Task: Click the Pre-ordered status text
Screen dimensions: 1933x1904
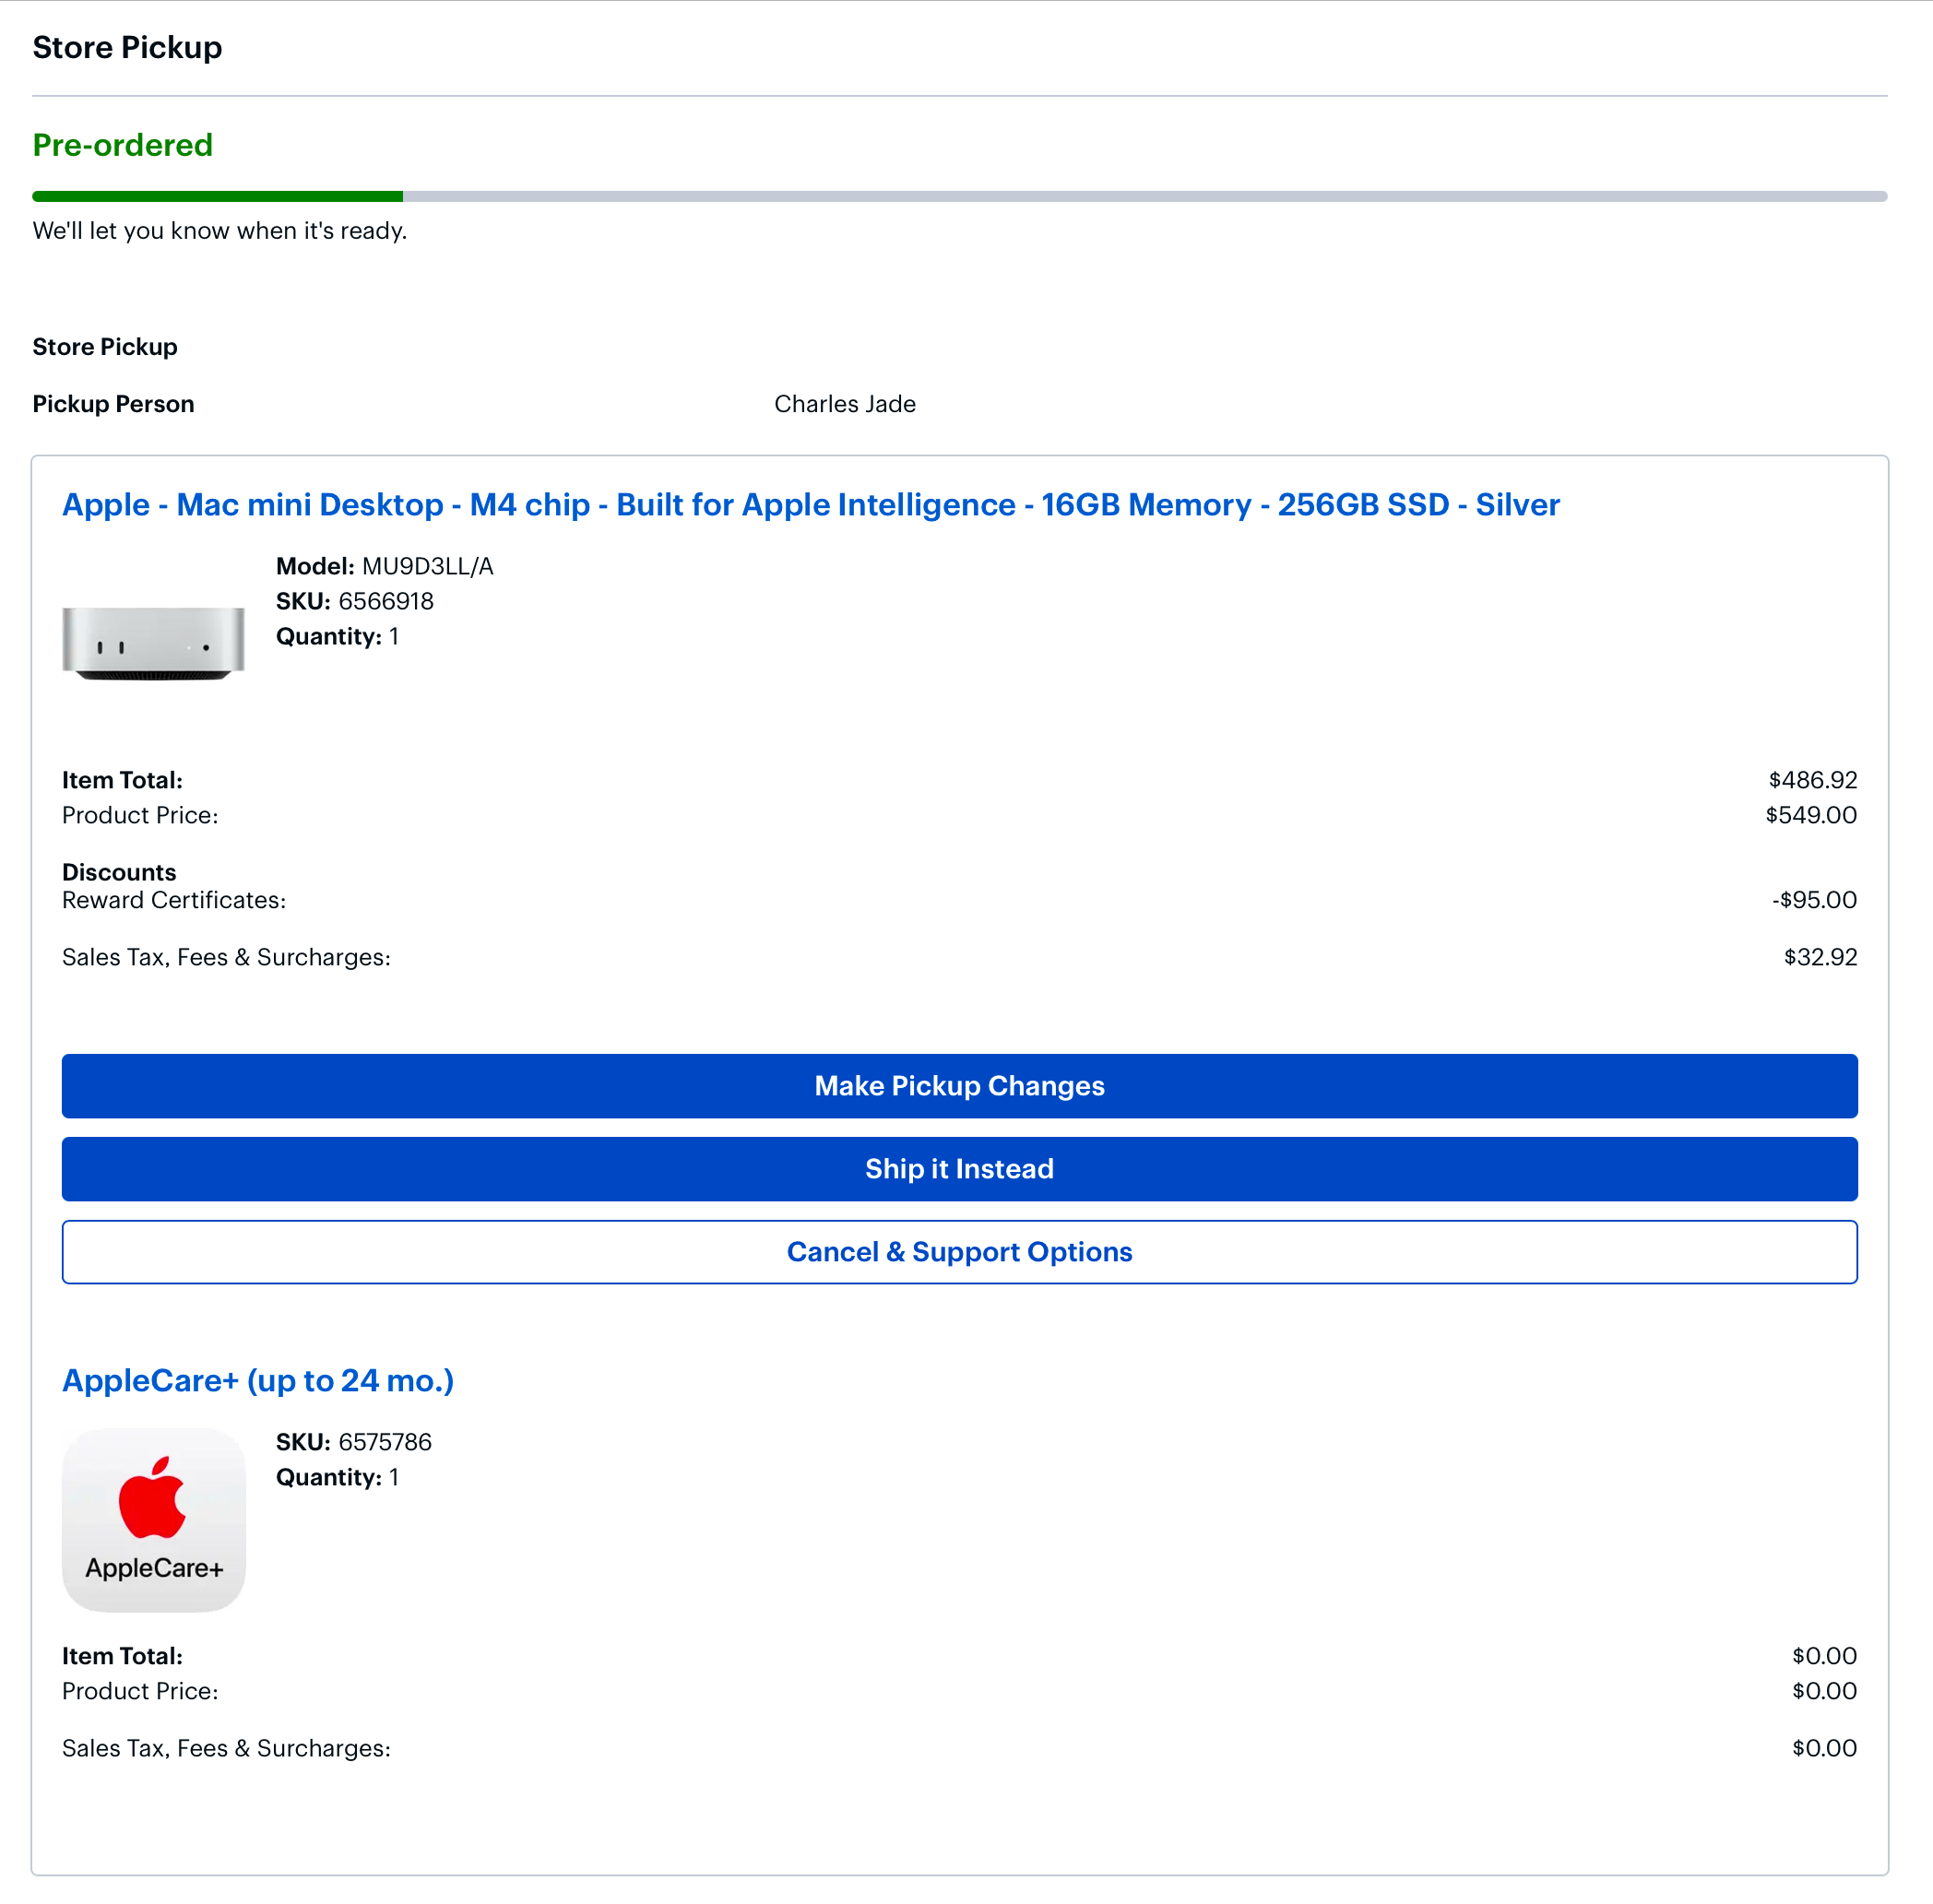Action: pyautogui.click(x=122, y=145)
